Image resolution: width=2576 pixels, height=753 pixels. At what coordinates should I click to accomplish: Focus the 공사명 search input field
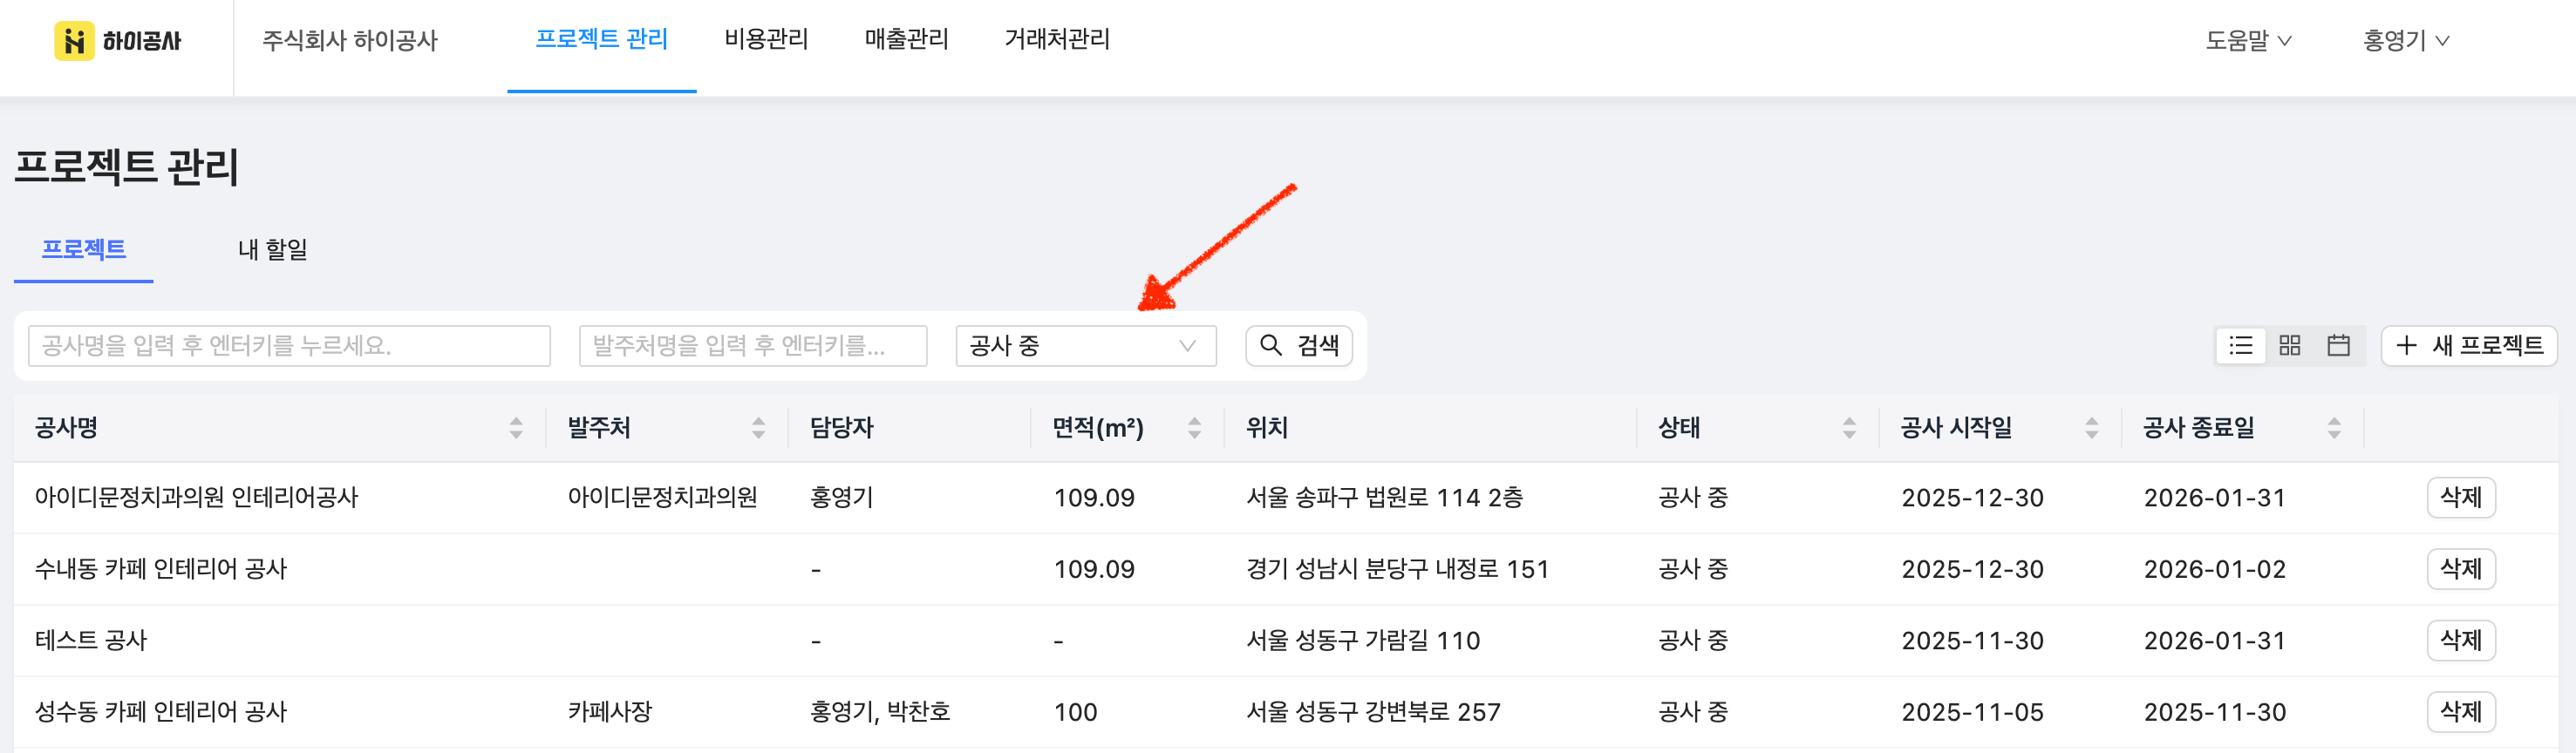(289, 346)
